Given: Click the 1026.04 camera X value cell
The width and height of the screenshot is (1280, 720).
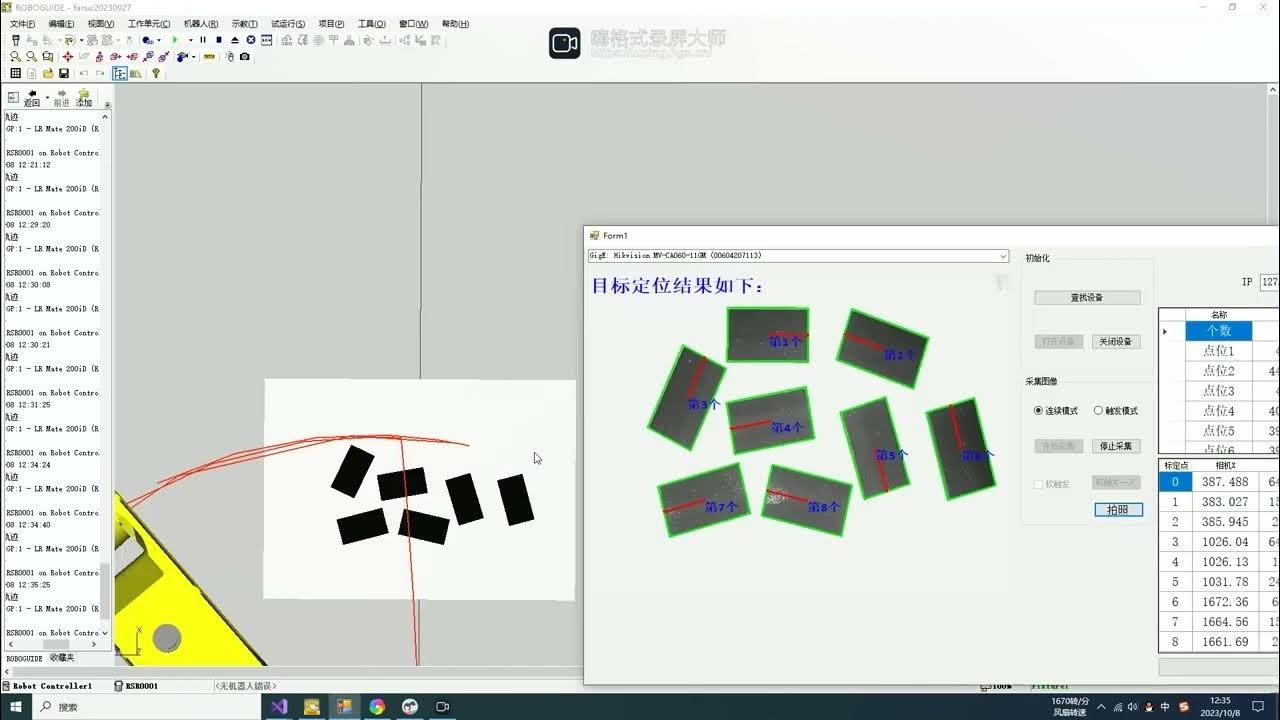Looking at the screenshot, I should tap(1225, 542).
